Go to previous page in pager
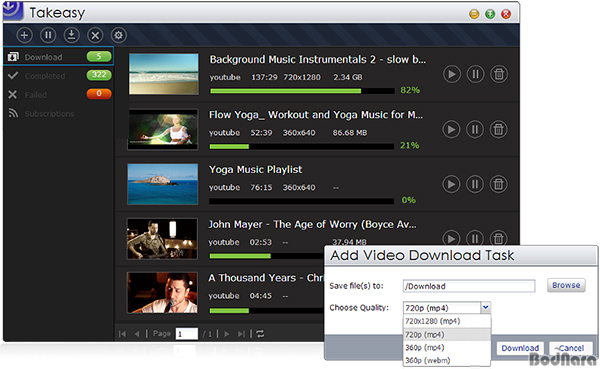The height and width of the screenshot is (369, 600). pyautogui.click(x=137, y=334)
